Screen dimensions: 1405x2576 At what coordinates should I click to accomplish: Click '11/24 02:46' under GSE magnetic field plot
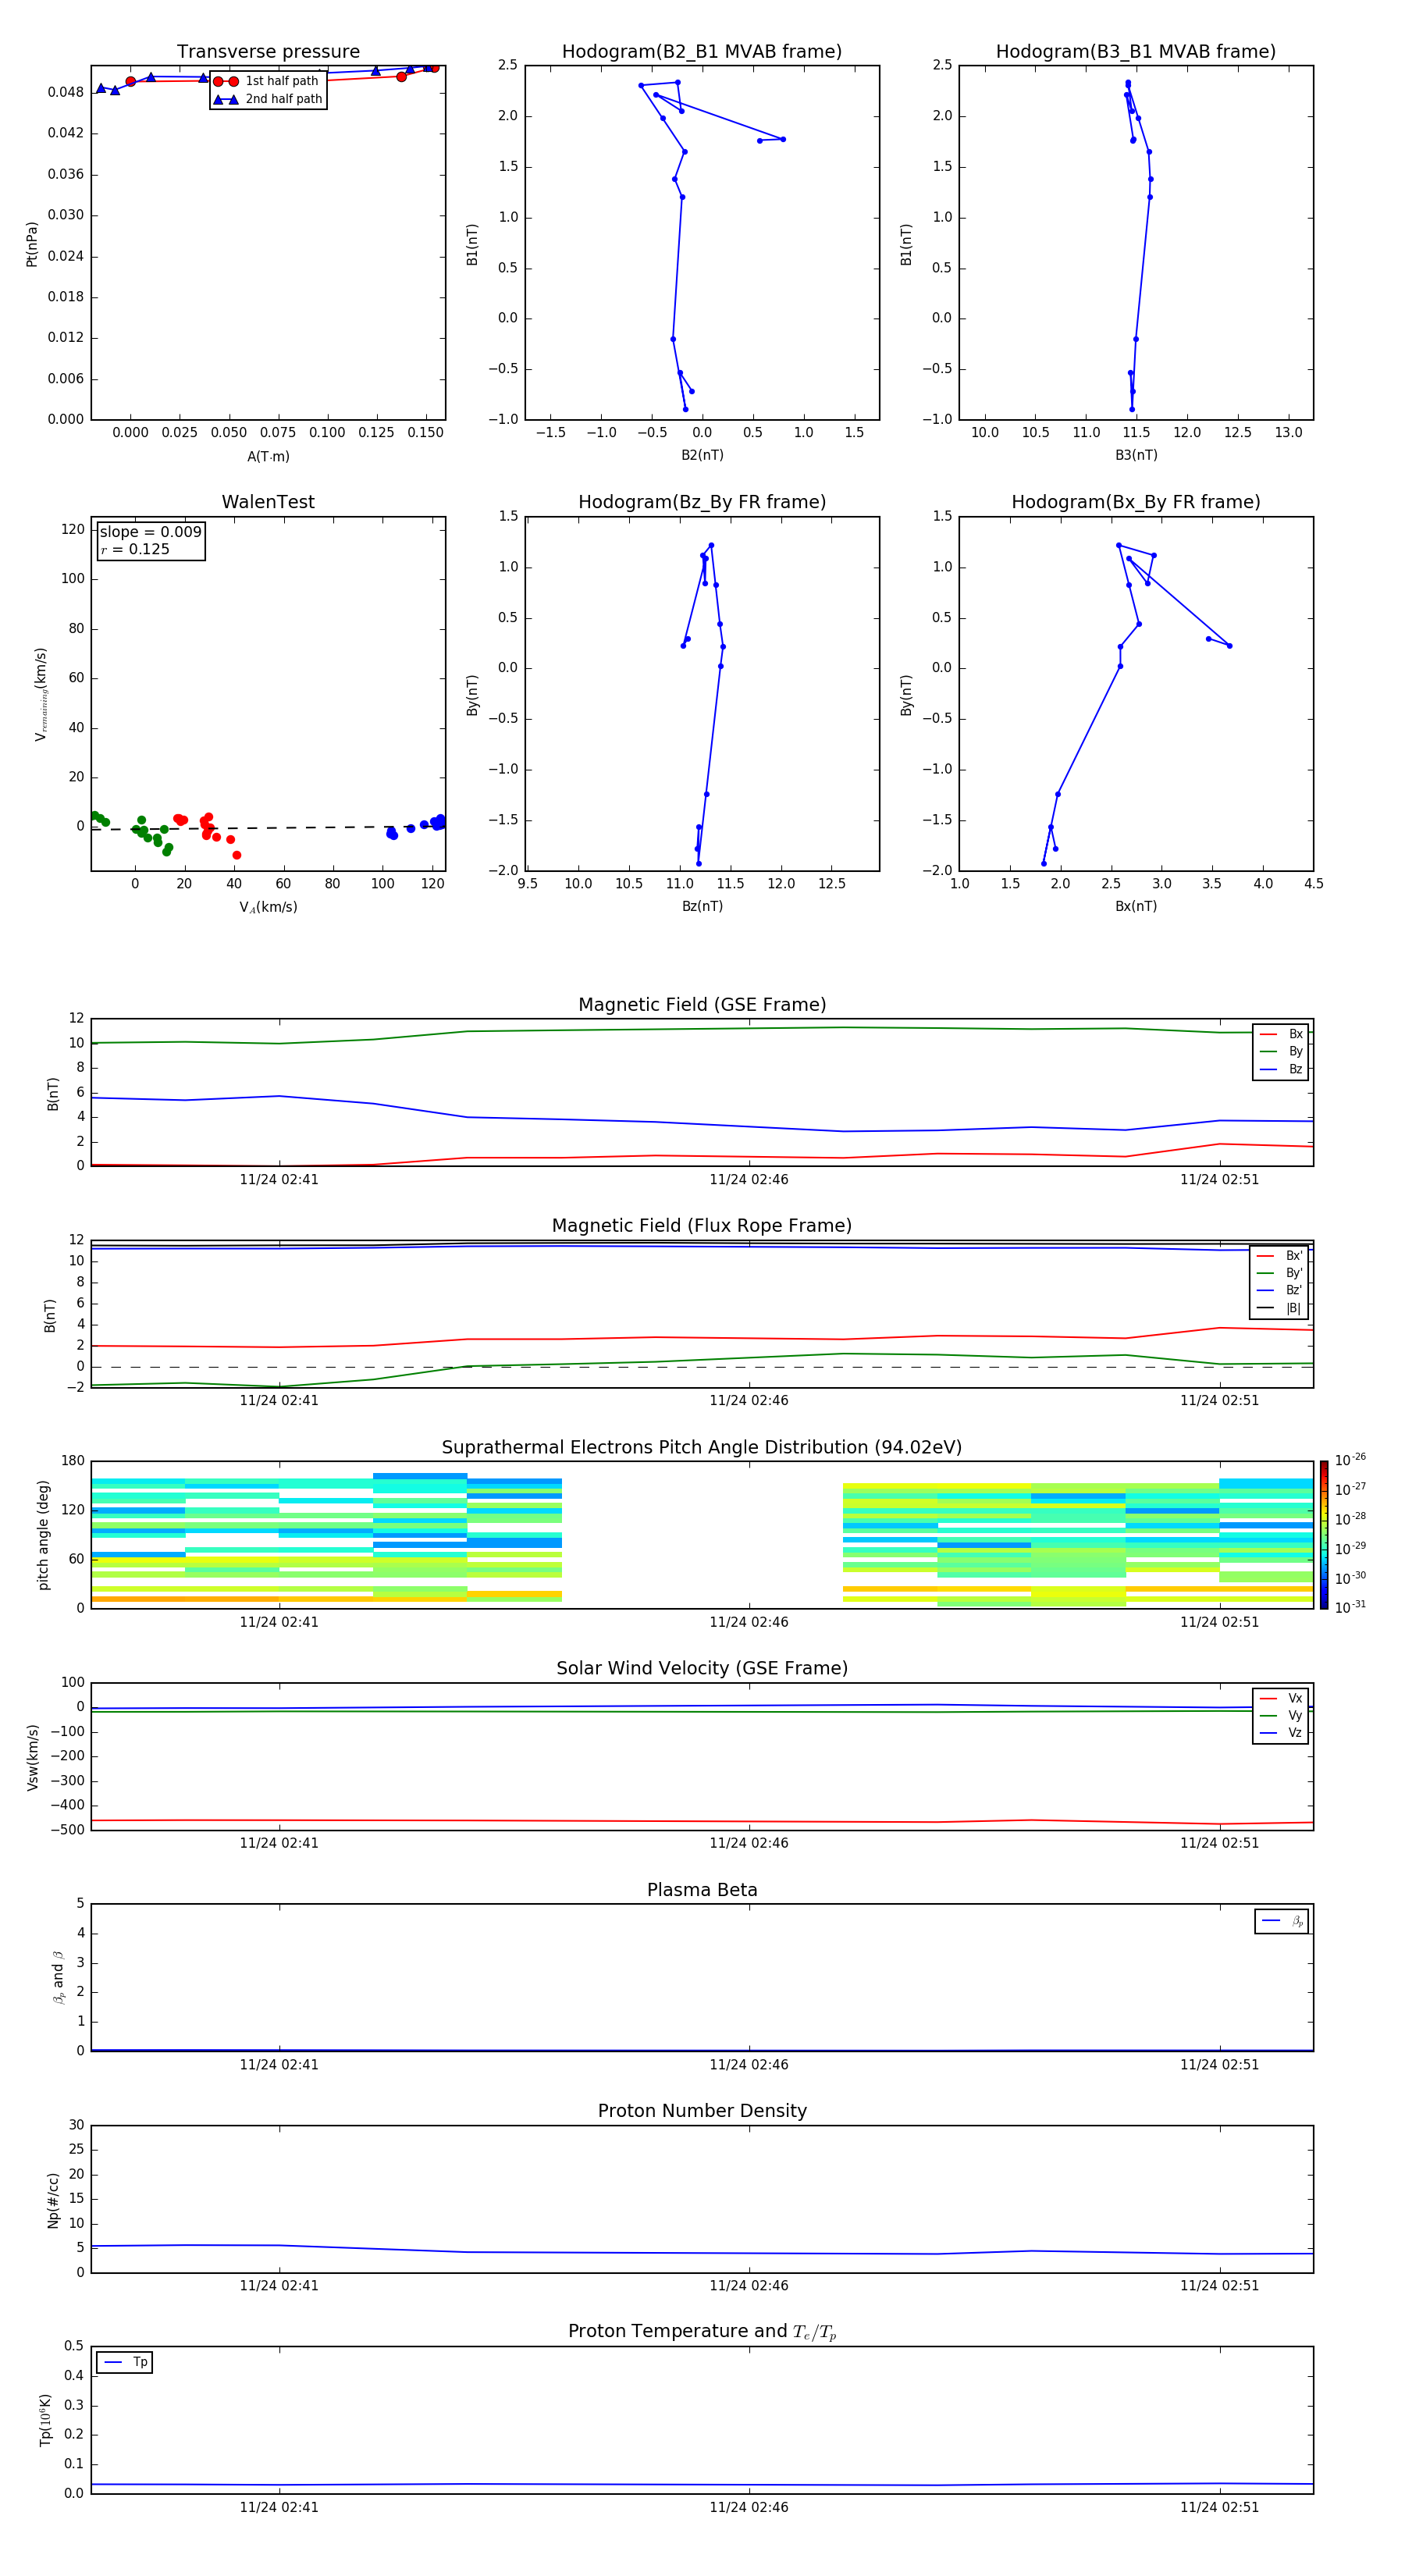tap(749, 1180)
